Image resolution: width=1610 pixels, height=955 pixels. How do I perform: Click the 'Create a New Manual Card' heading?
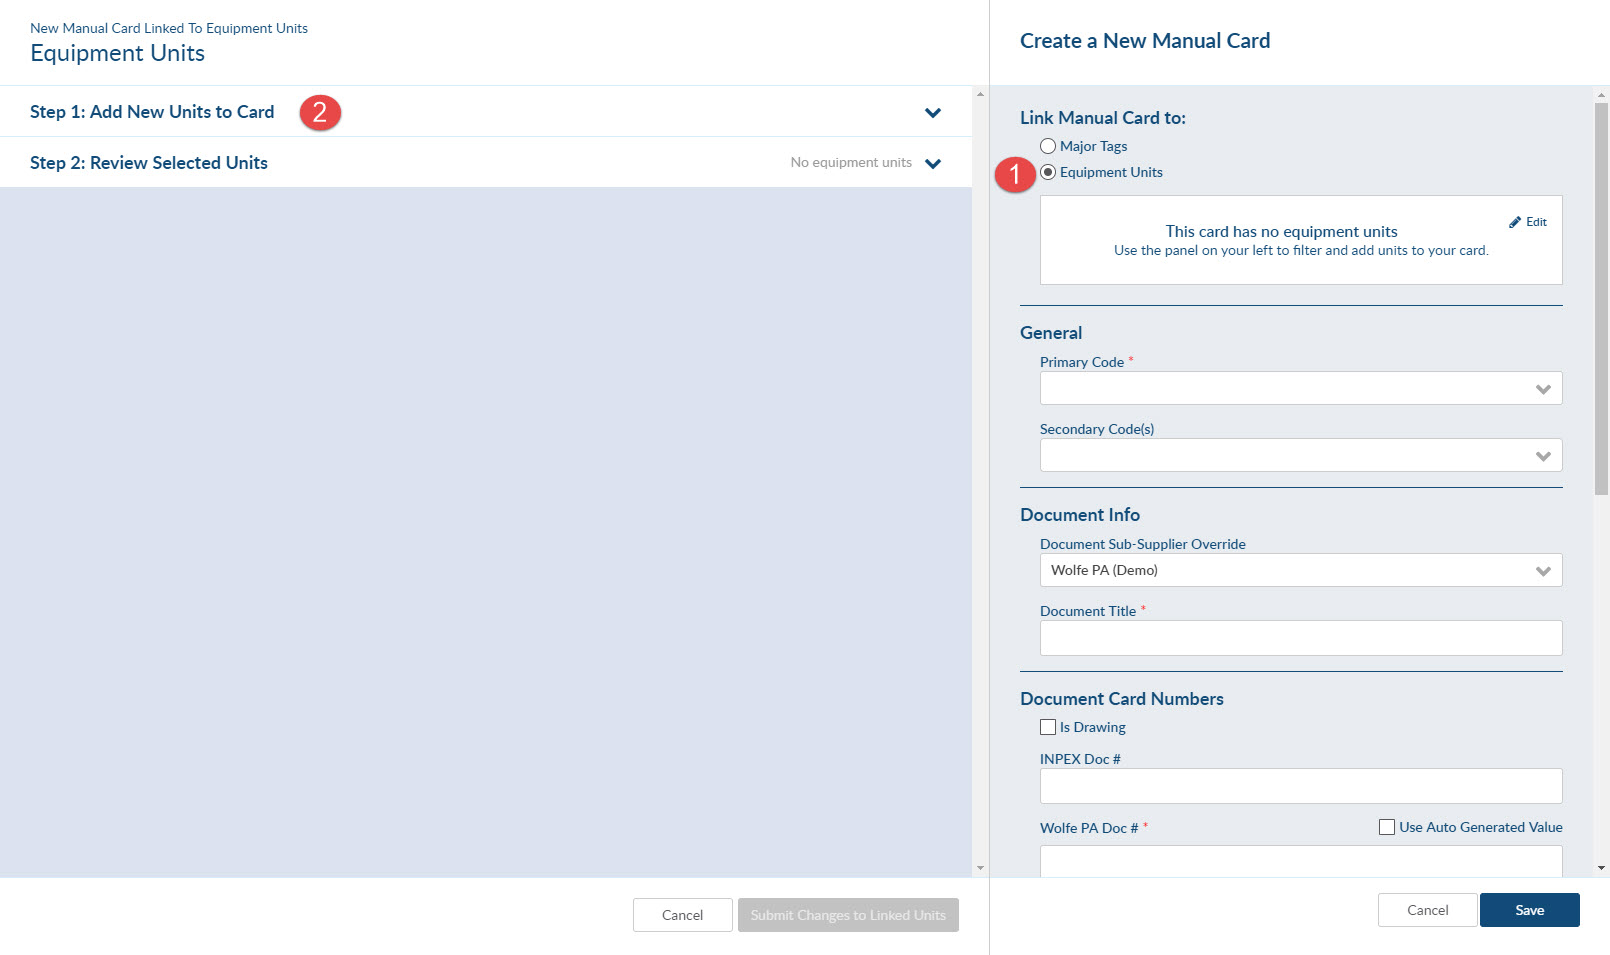click(x=1145, y=41)
